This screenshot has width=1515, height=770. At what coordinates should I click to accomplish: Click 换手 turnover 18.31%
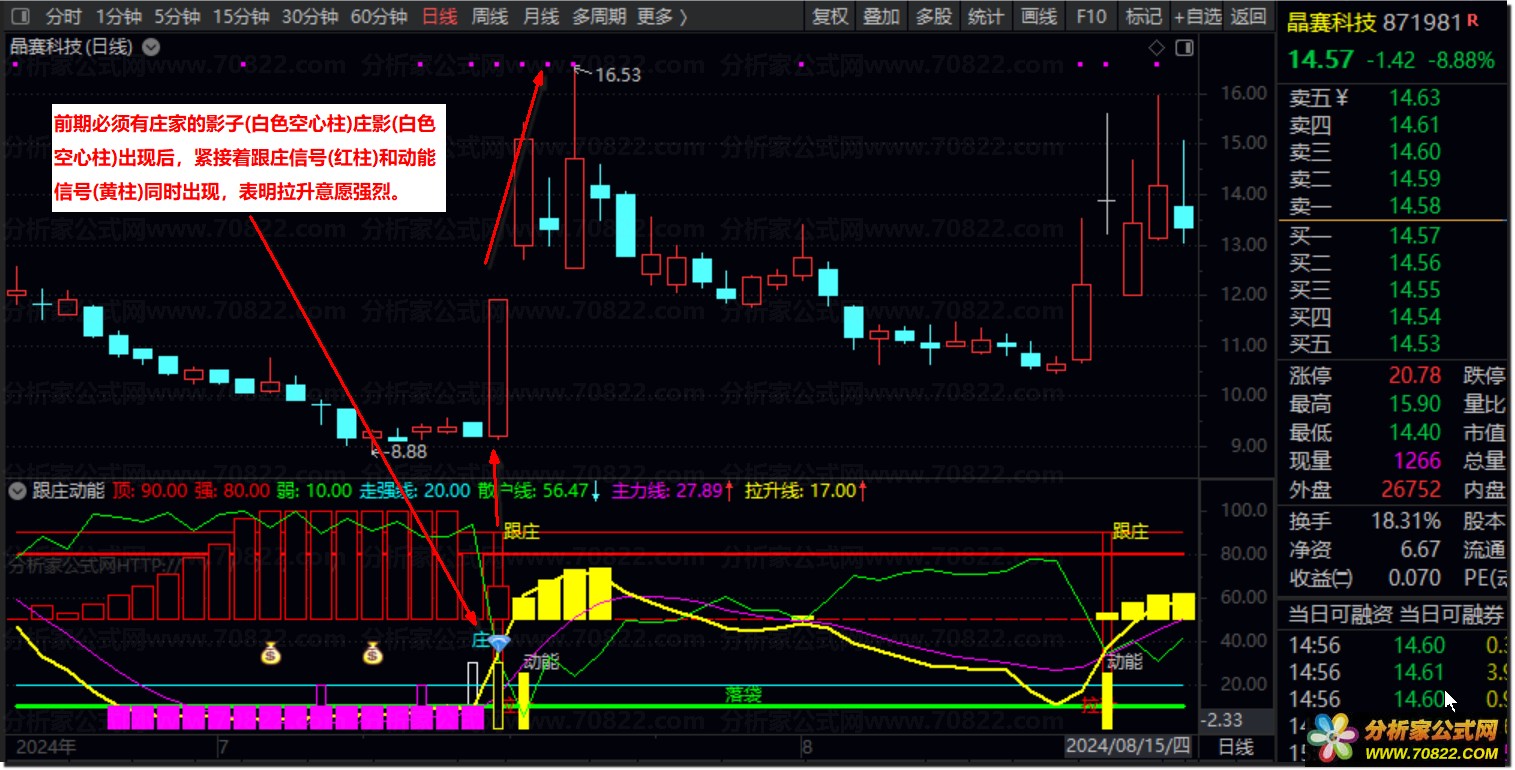(1405, 521)
